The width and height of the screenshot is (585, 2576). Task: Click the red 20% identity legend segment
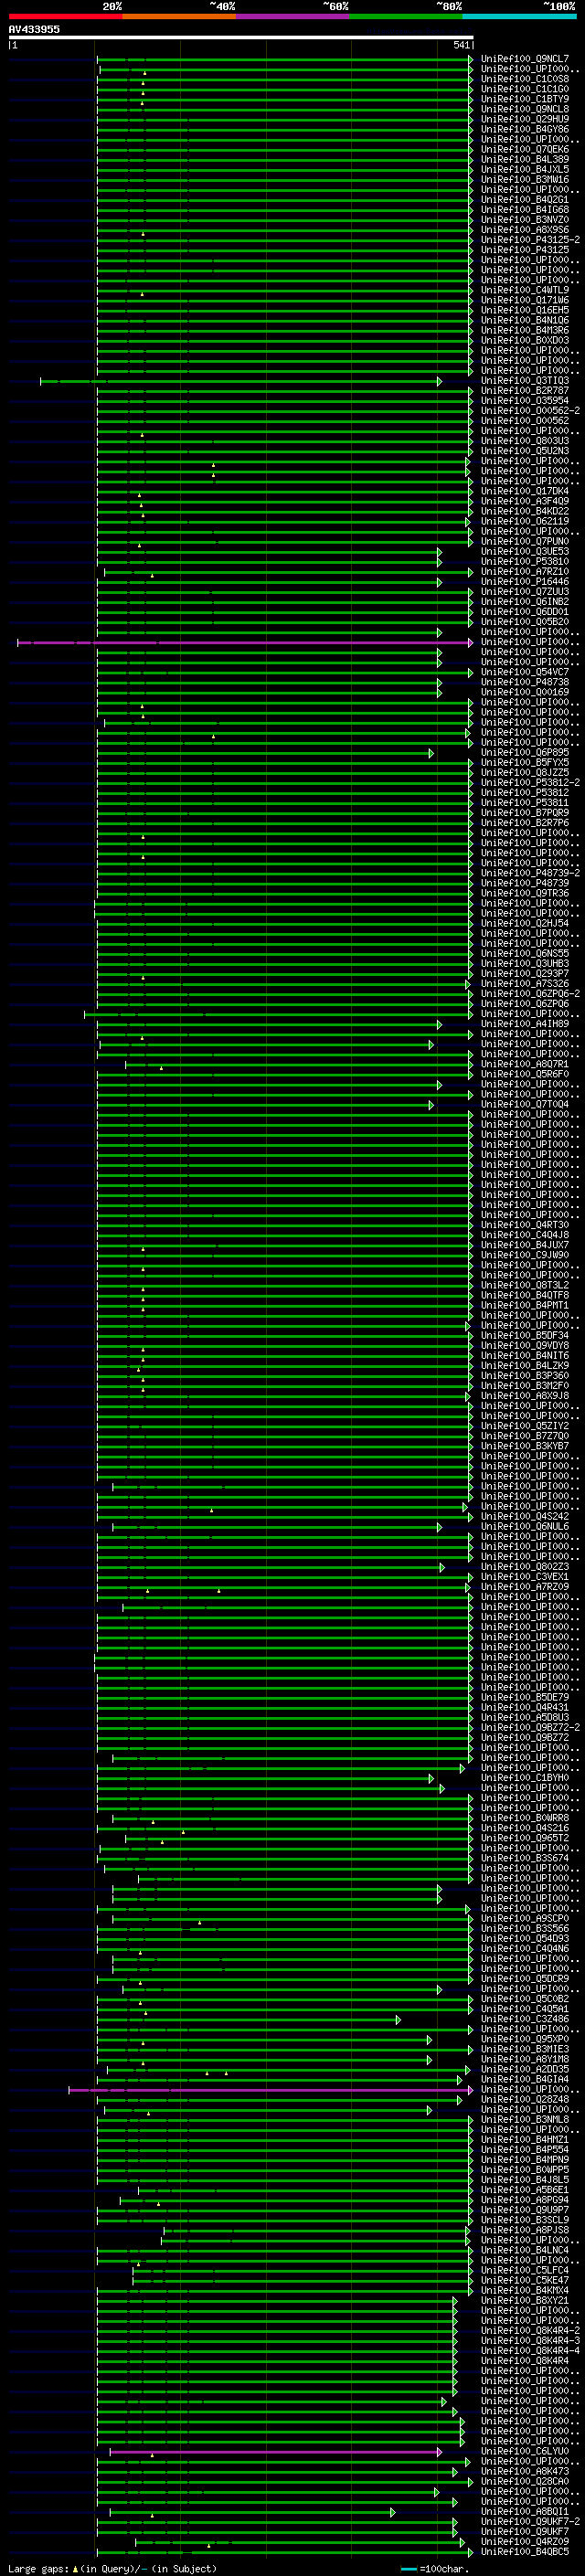65,16
